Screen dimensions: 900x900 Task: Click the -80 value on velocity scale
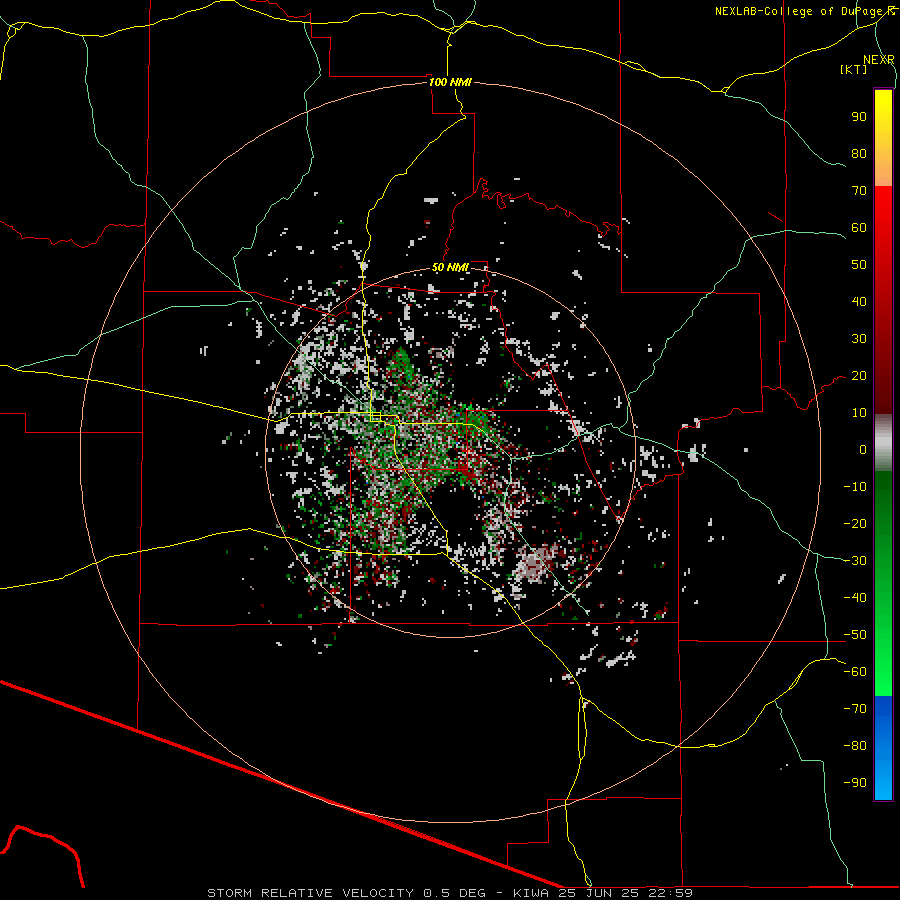click(855, 746)
